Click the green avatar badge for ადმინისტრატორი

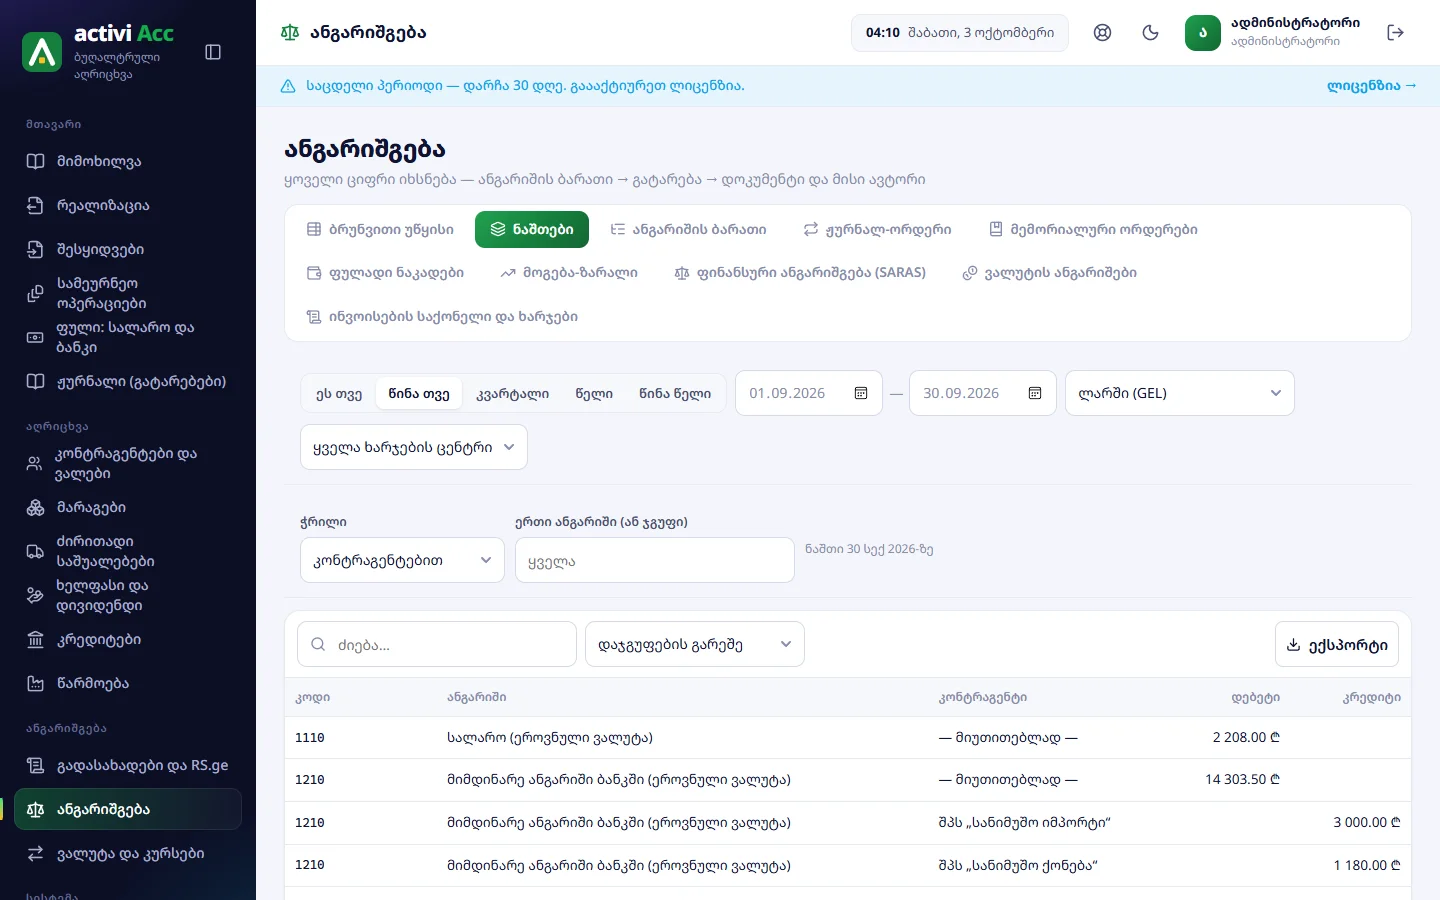(x=1203, y=33)
